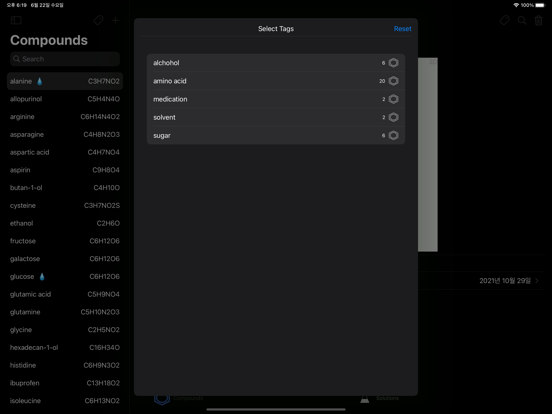Select the alchohol tag row
The image size is (552, 414).
point(276,63)
